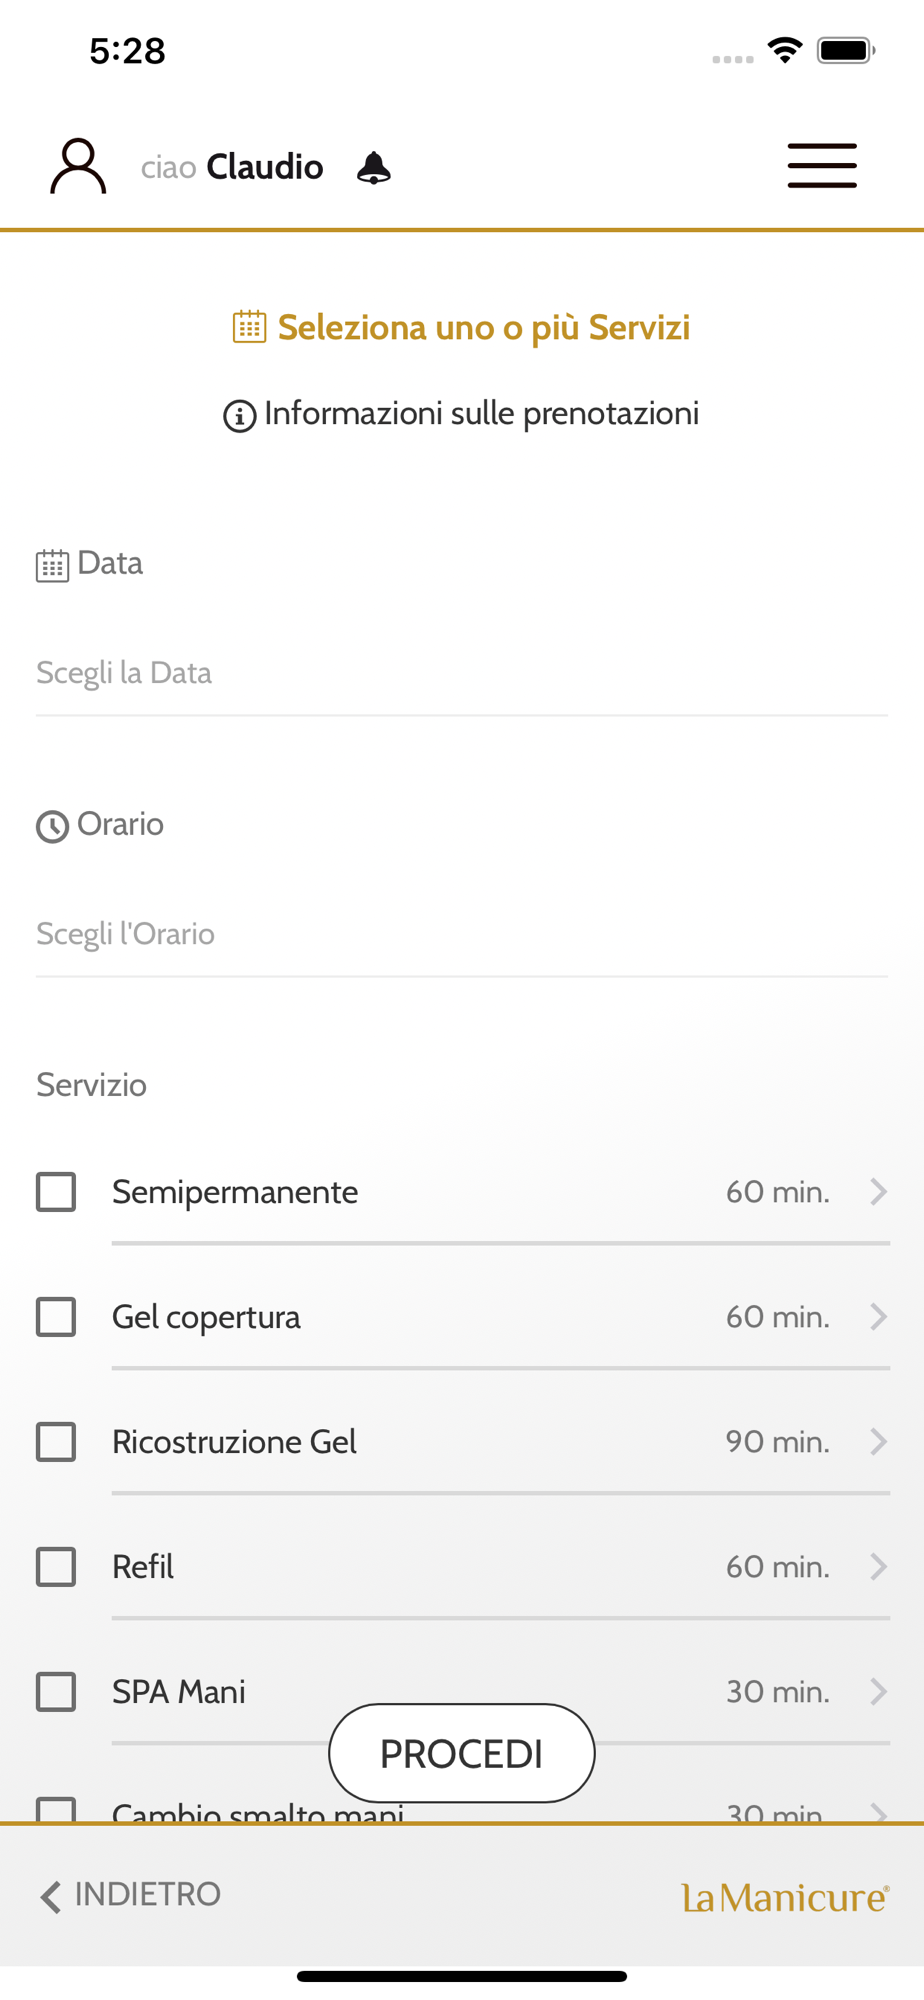Open the user profile icon
This screenshot has width=924, height=2000.
point(78,166)
